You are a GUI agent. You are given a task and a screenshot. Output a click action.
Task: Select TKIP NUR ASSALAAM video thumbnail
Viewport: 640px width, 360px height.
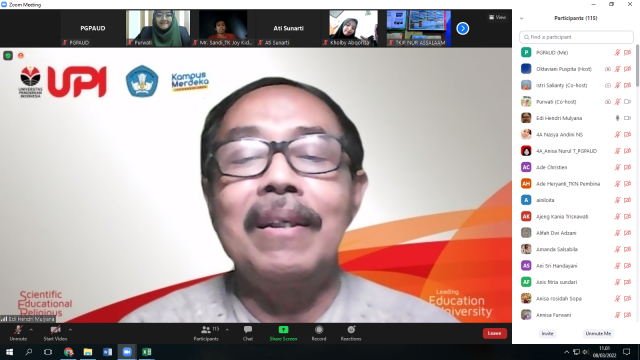[x=419, y=28]
